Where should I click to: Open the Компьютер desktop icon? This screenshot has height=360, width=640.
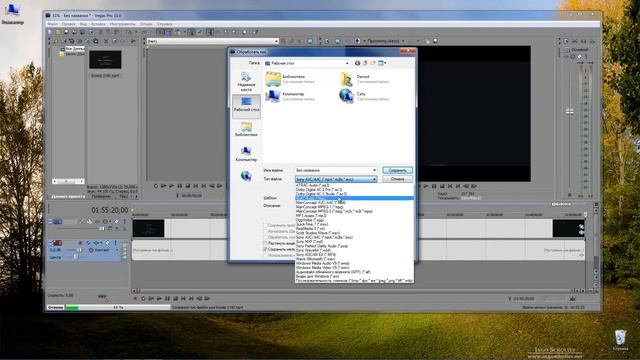click(12, 14)
